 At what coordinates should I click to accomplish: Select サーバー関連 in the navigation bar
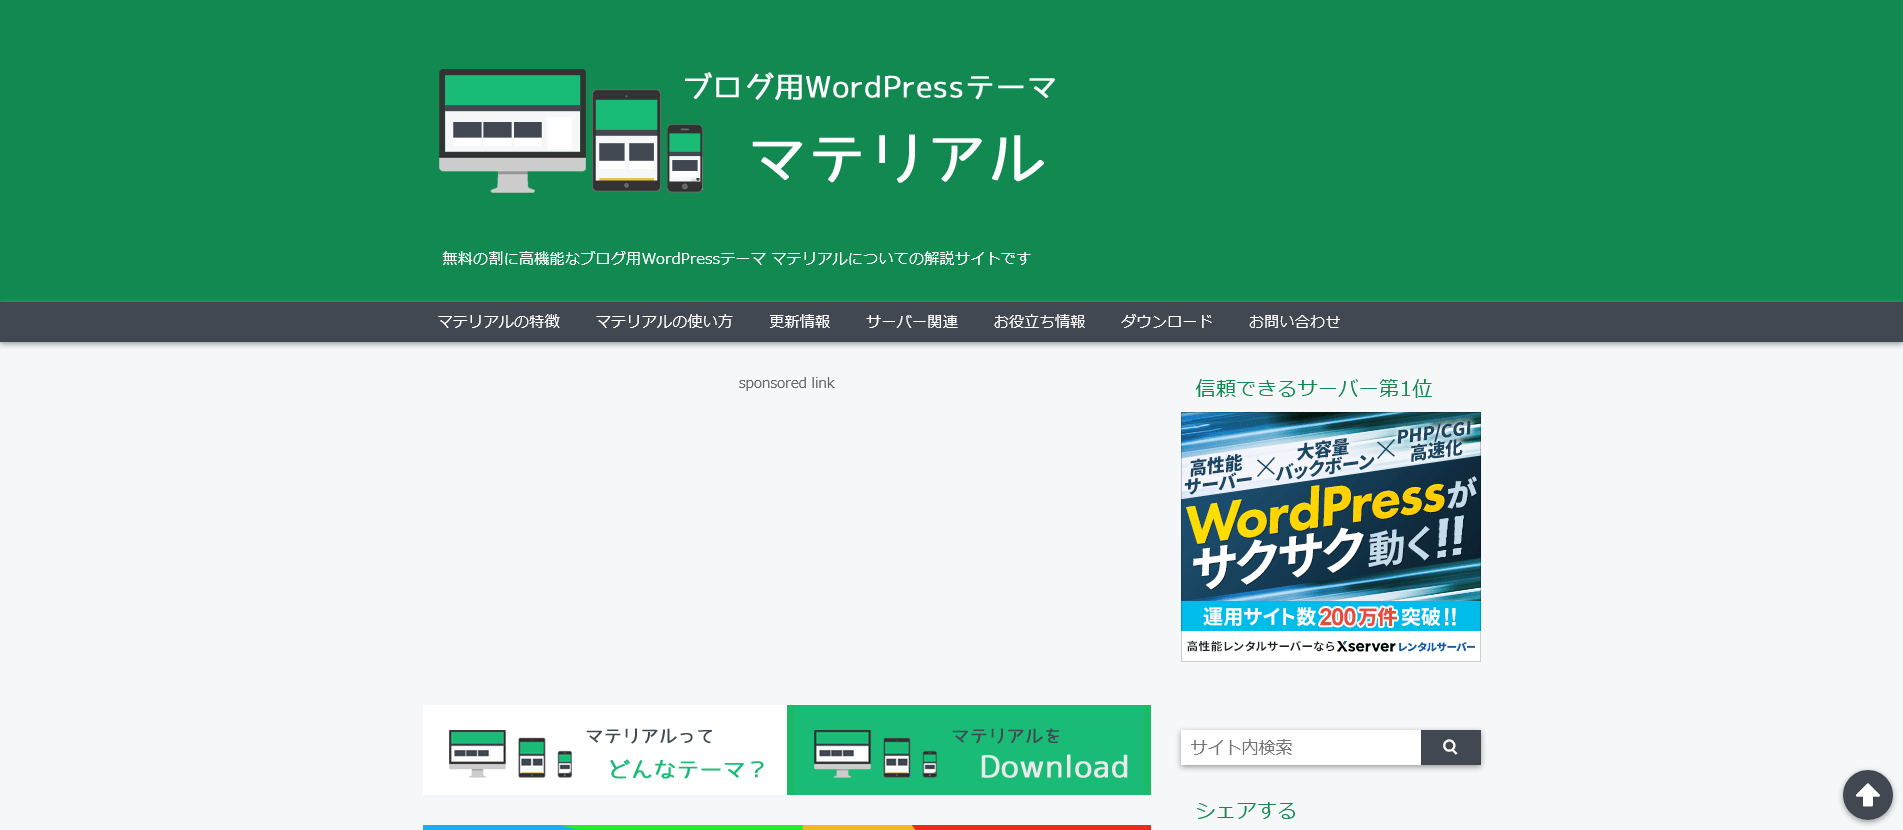click(911, 322)
